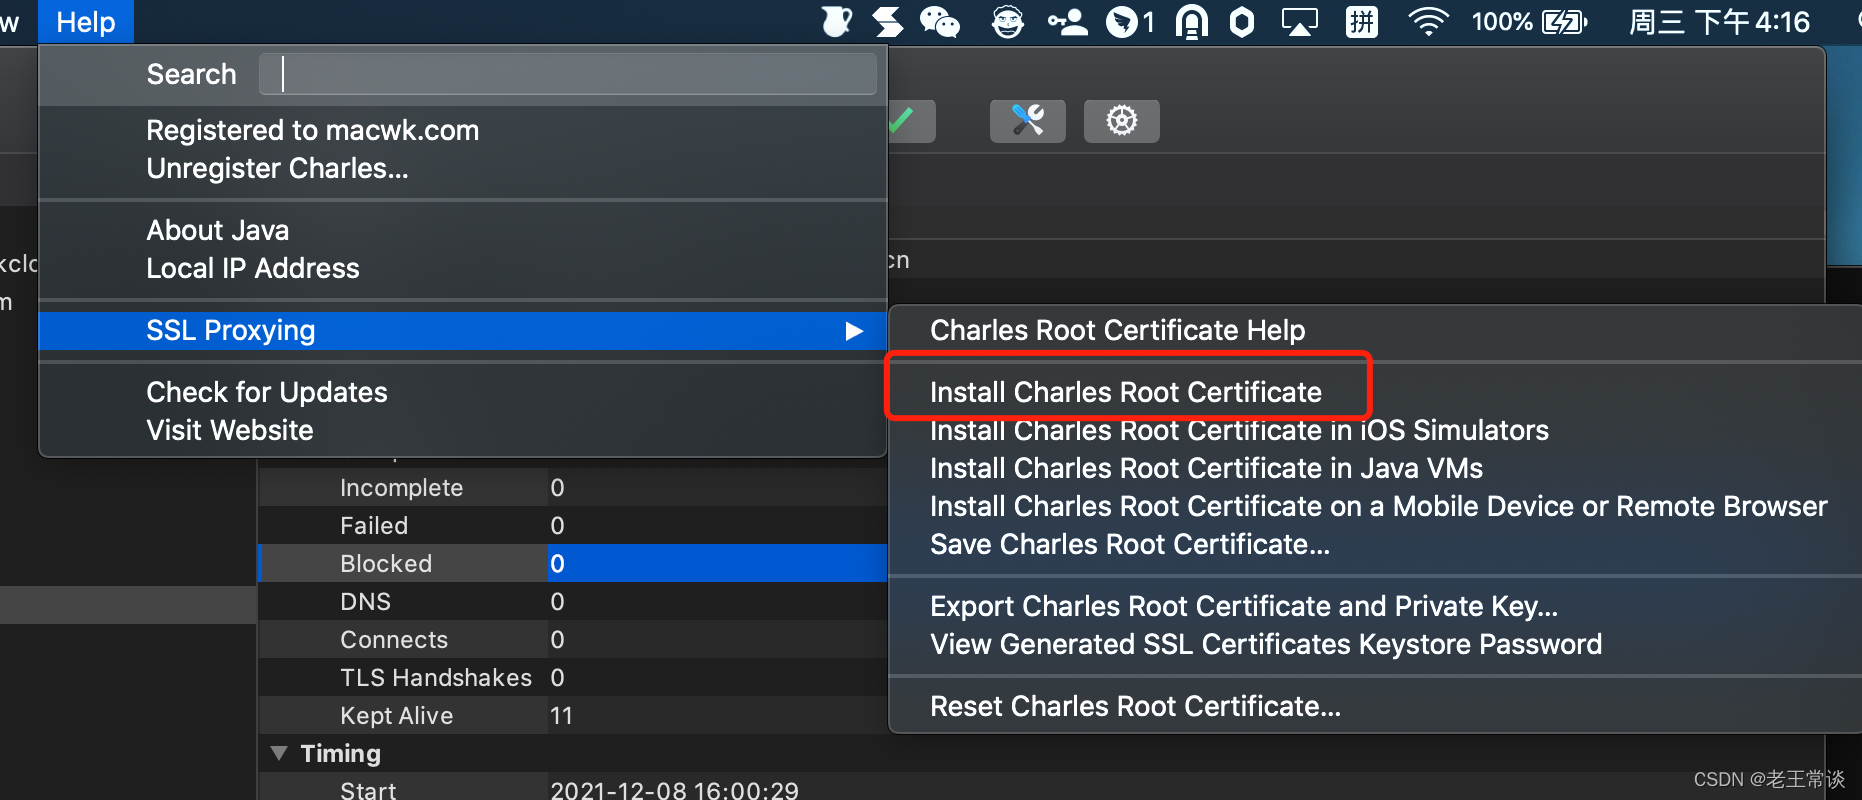
Task: Open the Settings gear toolbar icon
Action: [x=1121, y=121]
